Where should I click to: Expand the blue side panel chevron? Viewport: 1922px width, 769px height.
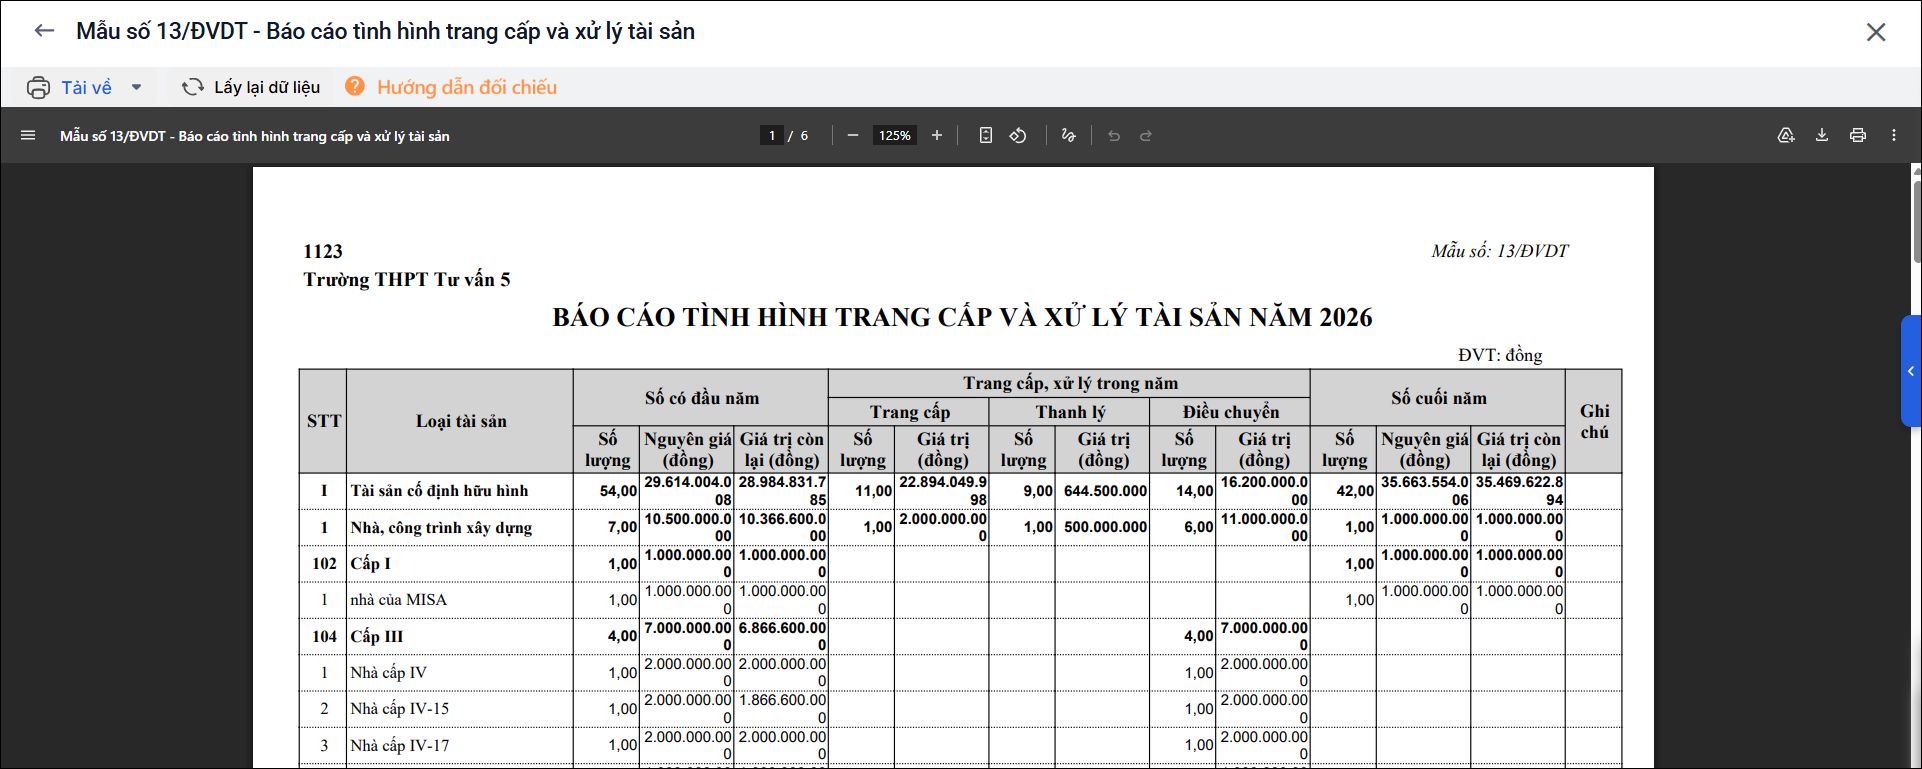pos(1911,371)
